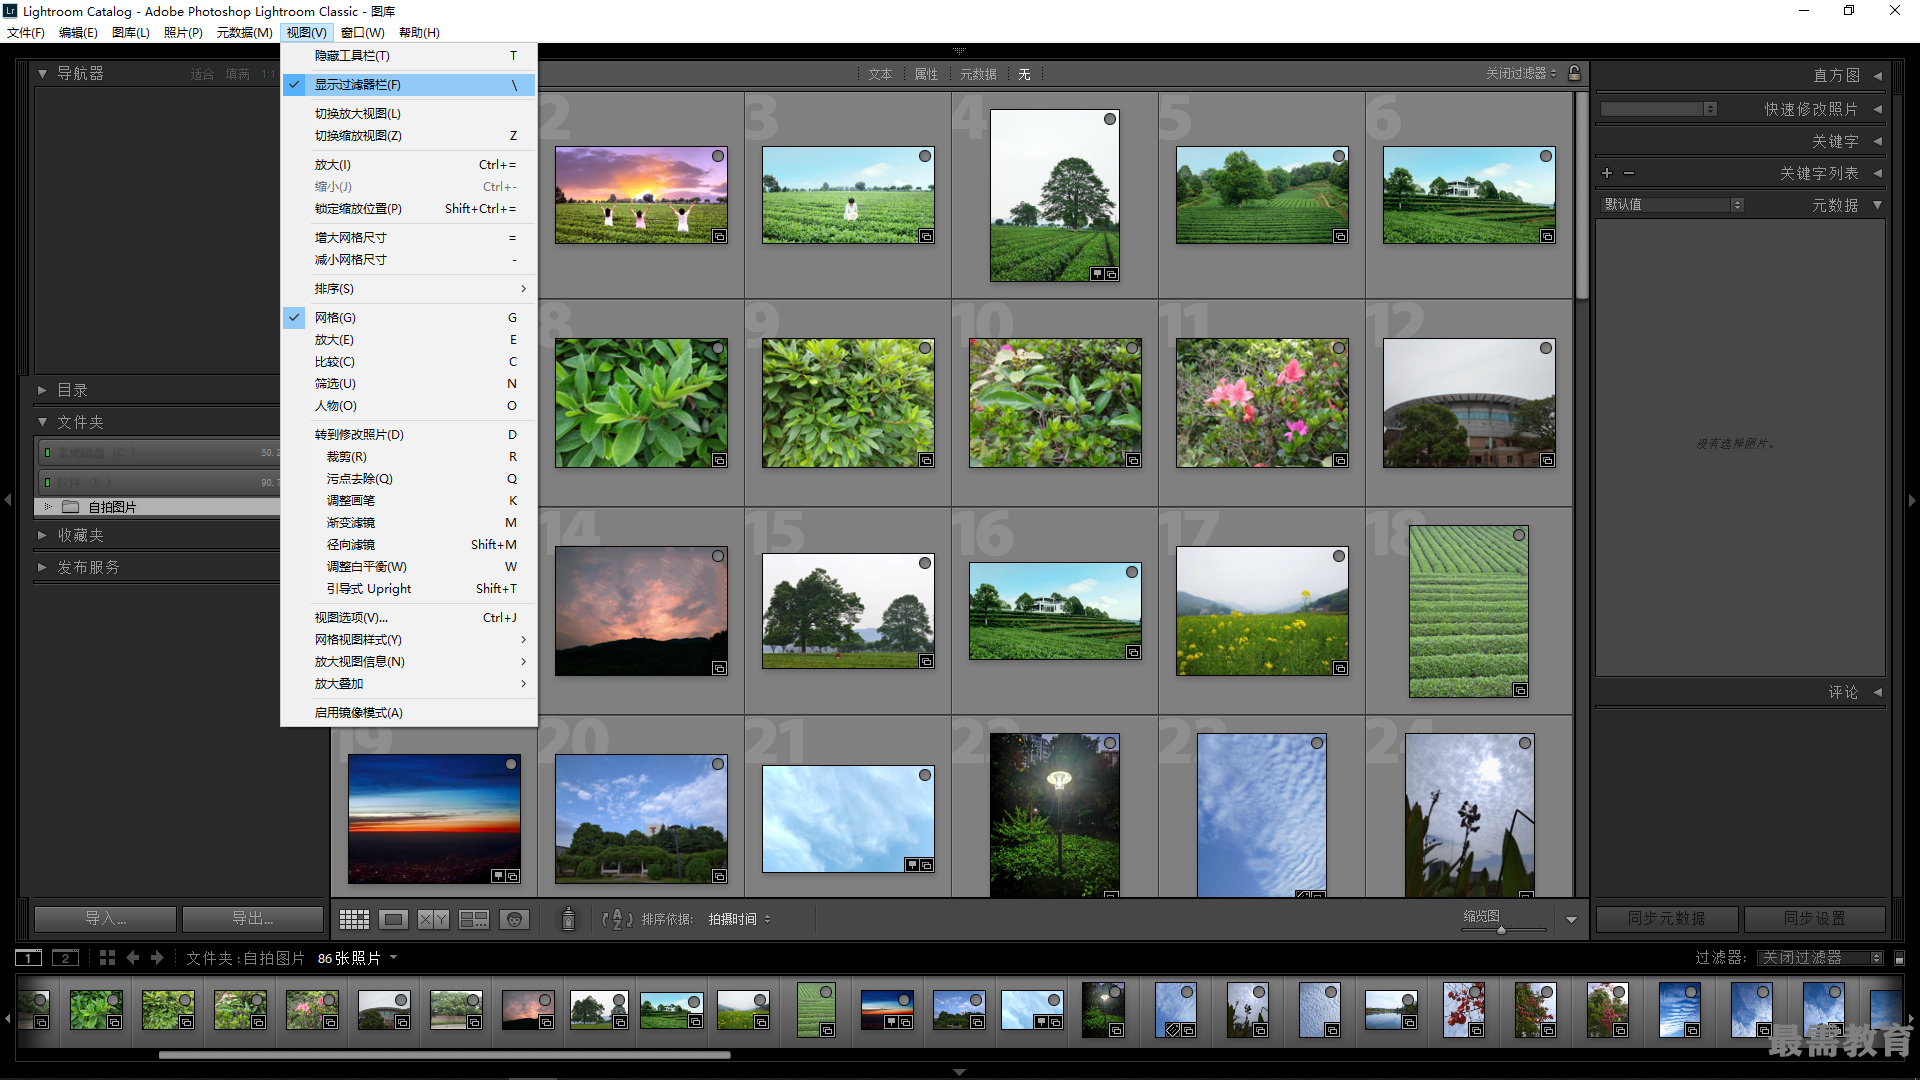Toggle quick collection circle on photo 21

(925, 775)
